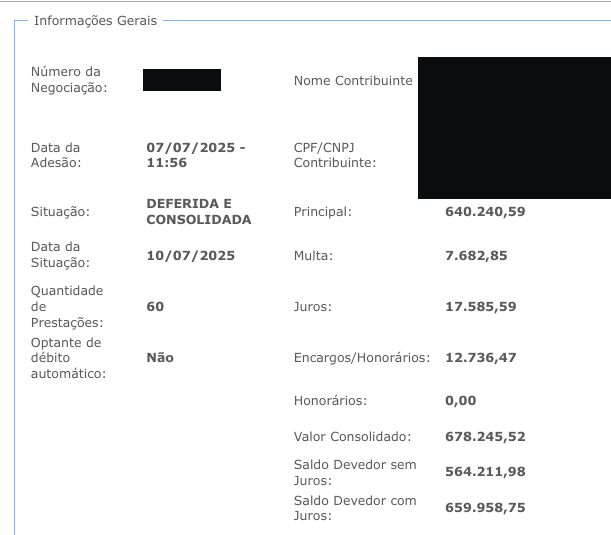
Task: Select the Principal value 640.240,59
Action: [x=485, y=212]
